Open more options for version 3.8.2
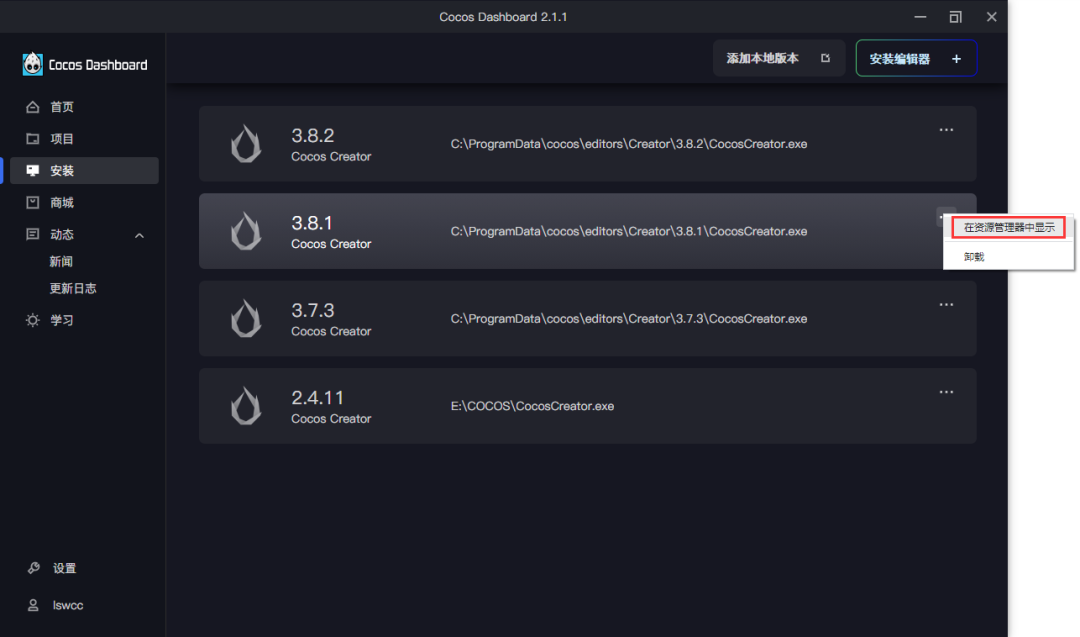 tap(946, 129)
